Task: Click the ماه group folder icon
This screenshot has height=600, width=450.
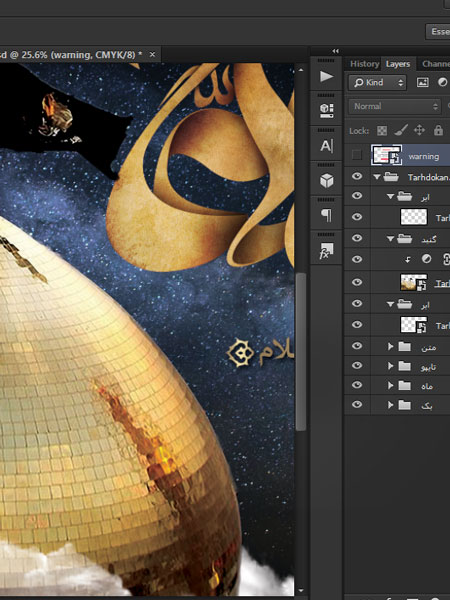Action: point(404,385)
